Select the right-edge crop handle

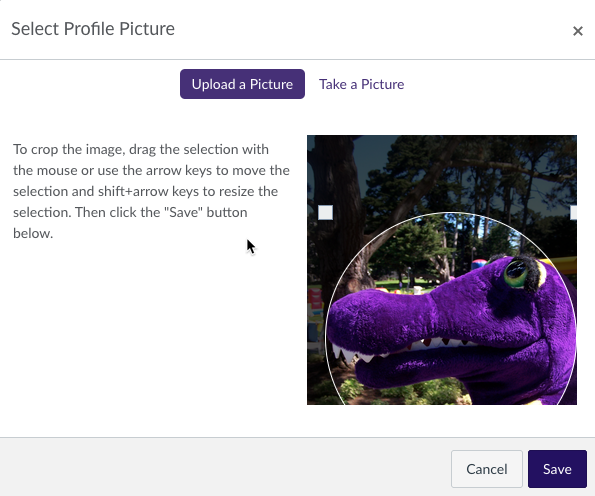(x=573, y=213)
